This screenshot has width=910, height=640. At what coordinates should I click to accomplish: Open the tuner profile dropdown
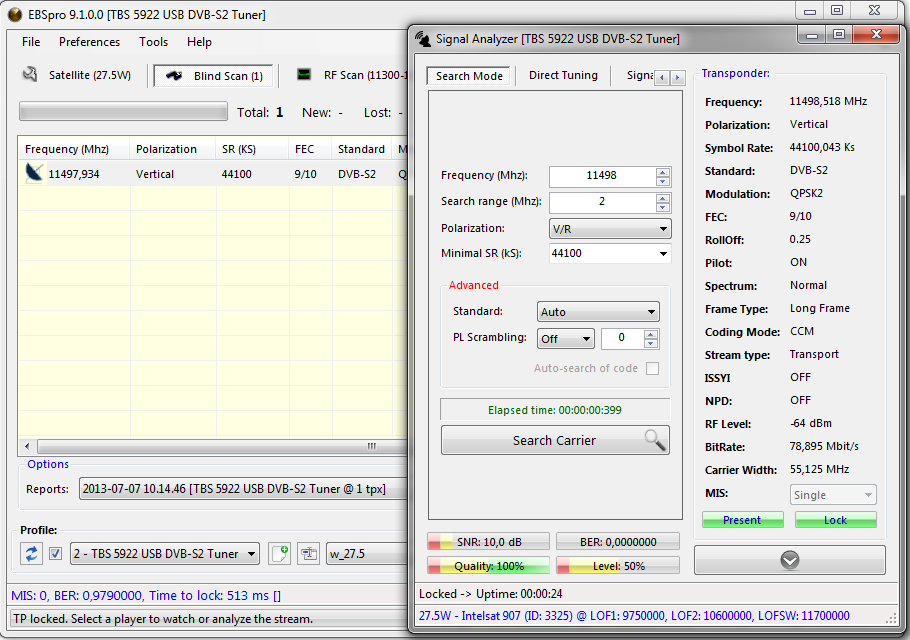tap(165, 554)
